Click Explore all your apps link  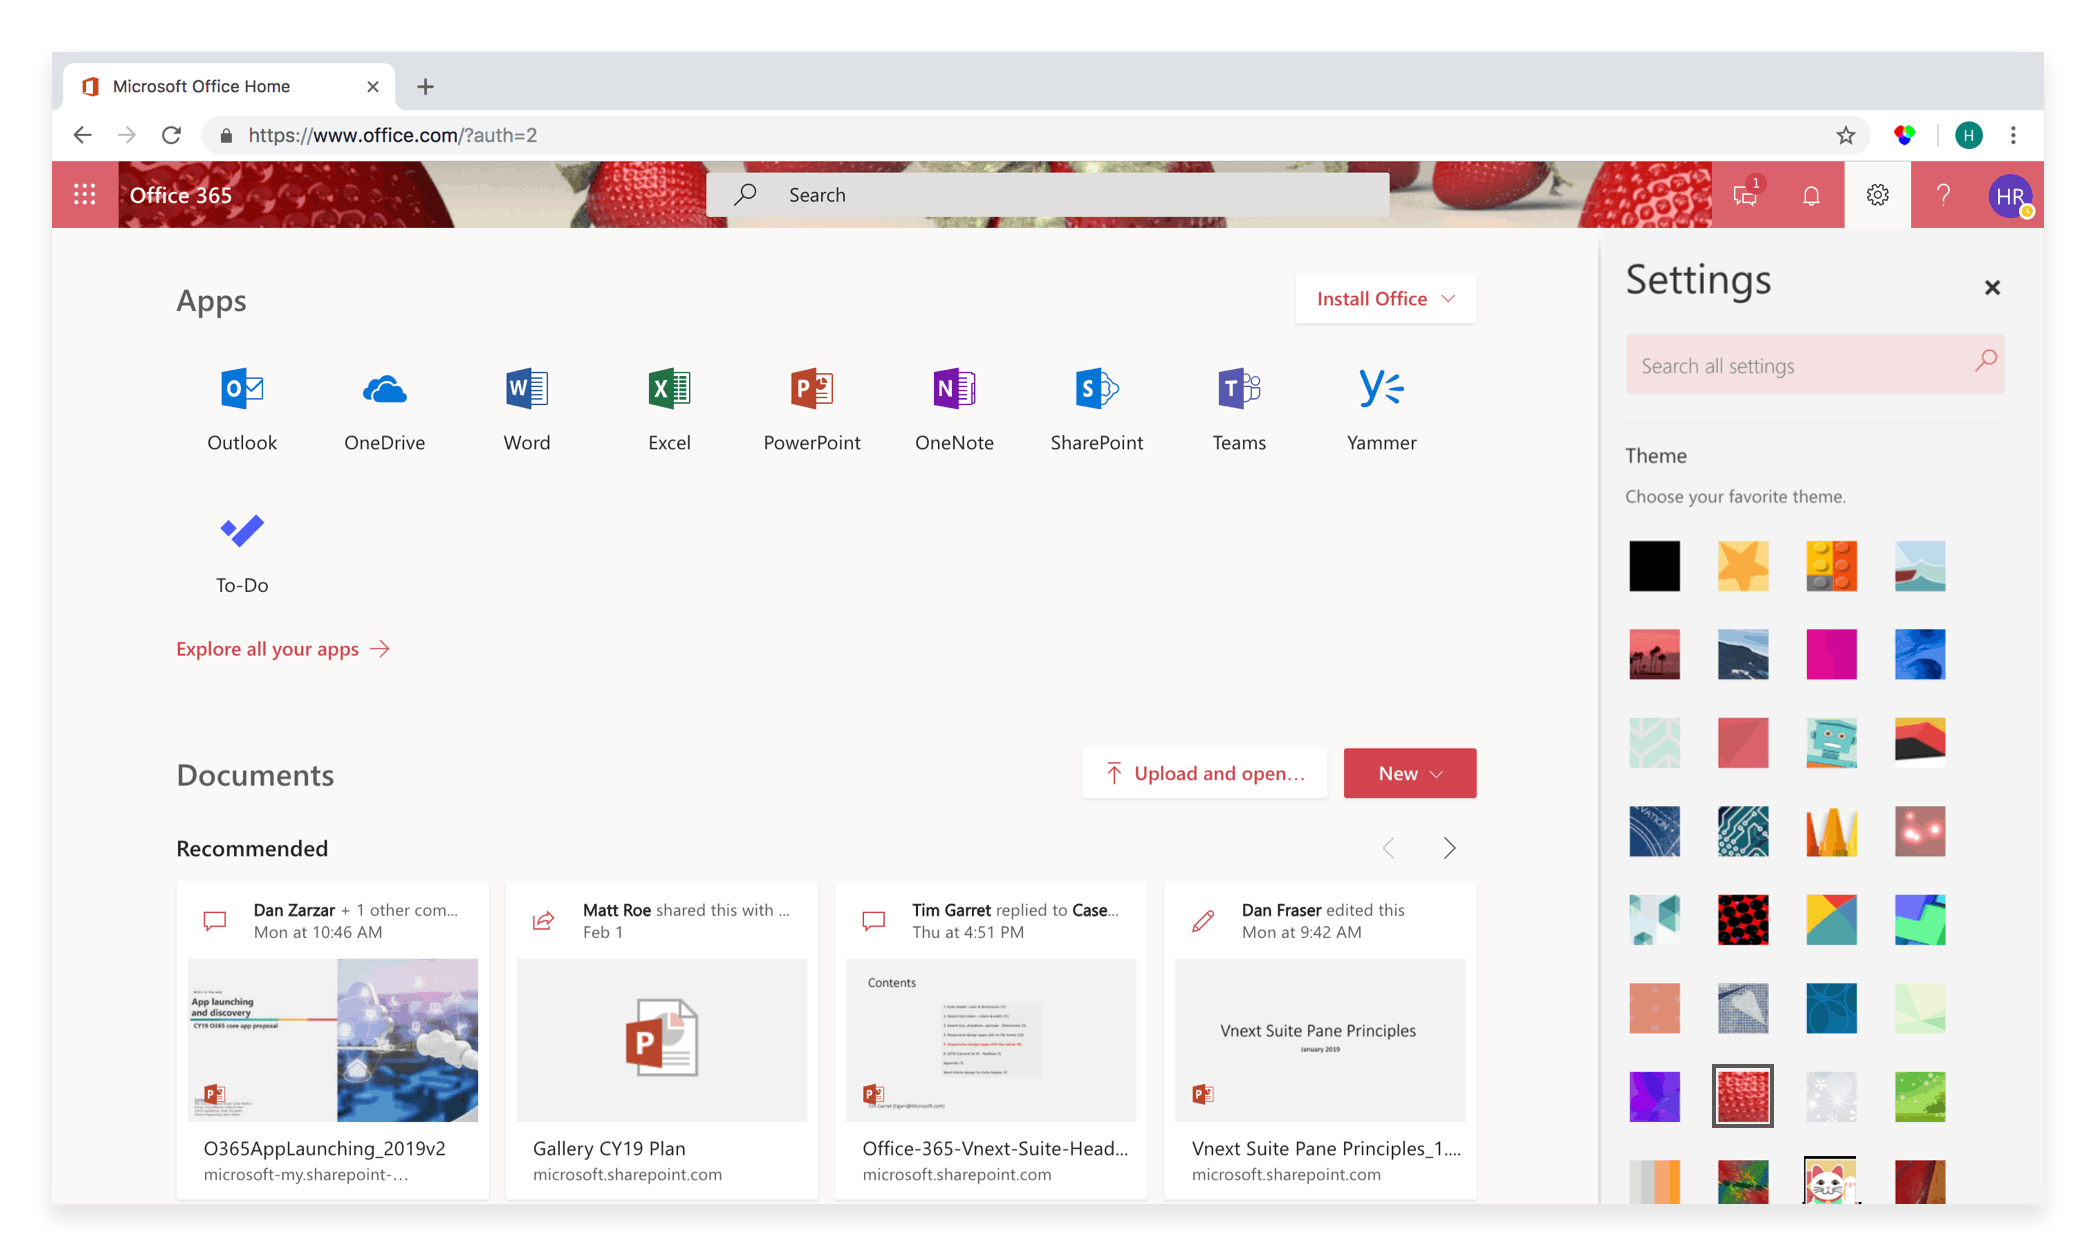pyautogui.click(x=284, y=649)
